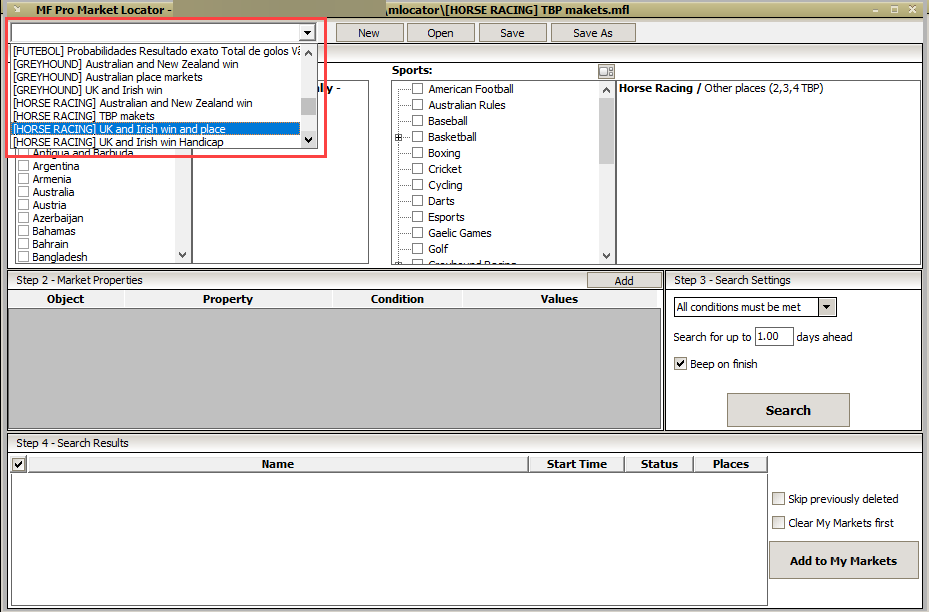
Task: Check the Cricket sport checkbox
Action: (x=418, y=169)
